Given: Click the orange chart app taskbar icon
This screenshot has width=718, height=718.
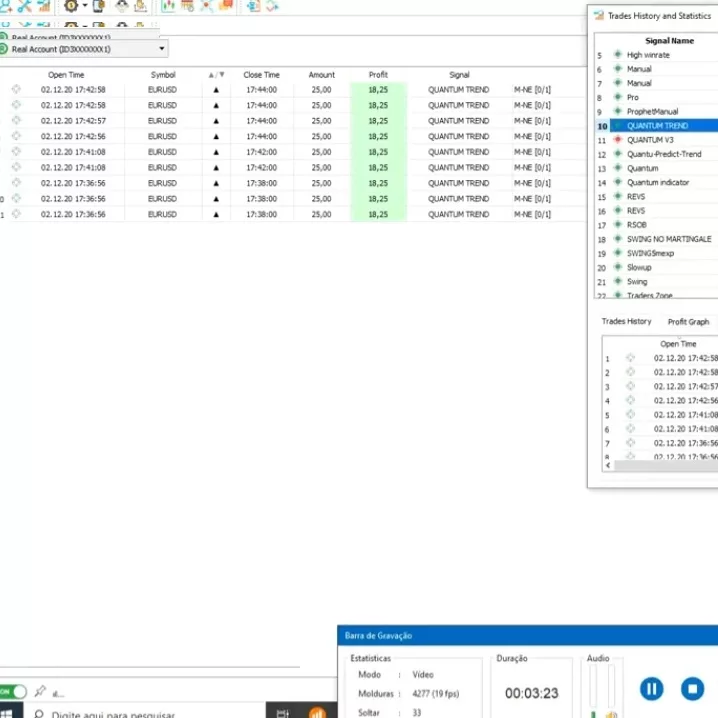Looking at the screenshot, I should pyautogui.click(x=317, y=713).
